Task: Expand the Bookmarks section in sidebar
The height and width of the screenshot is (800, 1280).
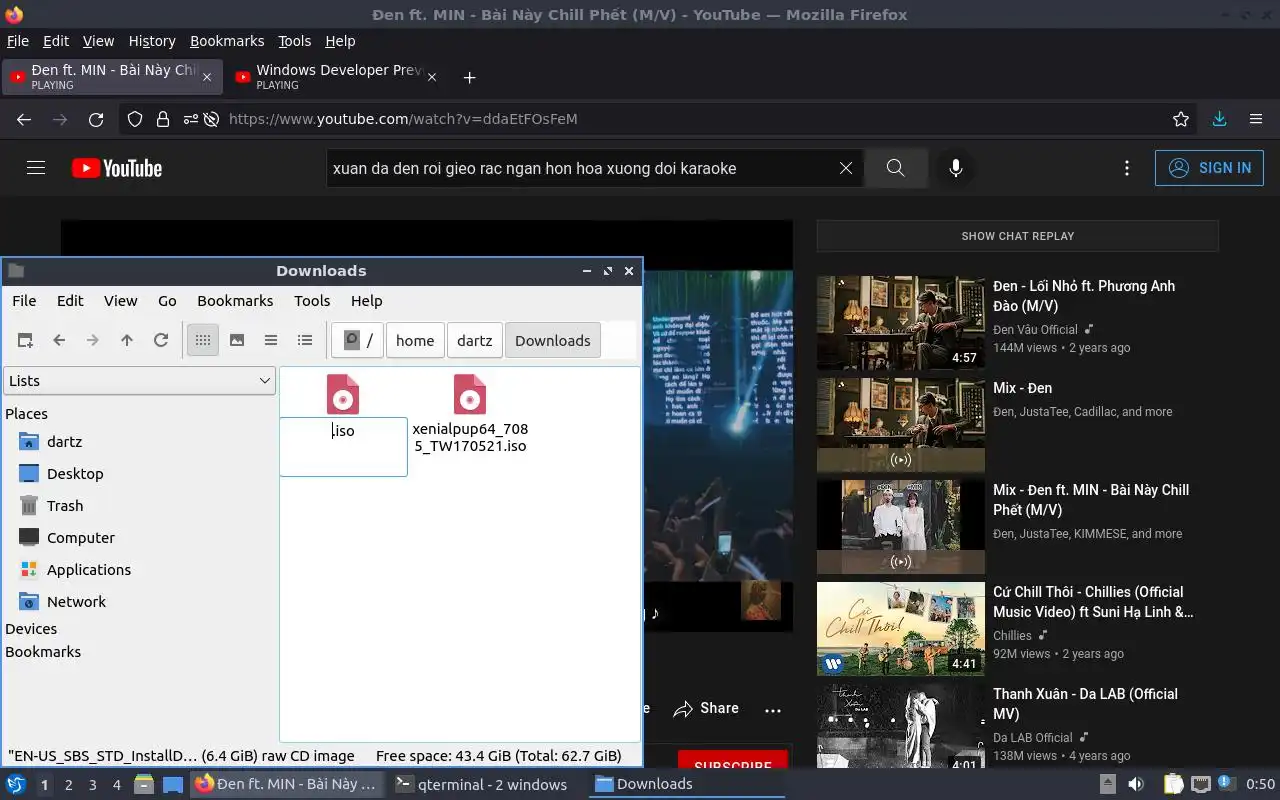Action: [43, 652]
